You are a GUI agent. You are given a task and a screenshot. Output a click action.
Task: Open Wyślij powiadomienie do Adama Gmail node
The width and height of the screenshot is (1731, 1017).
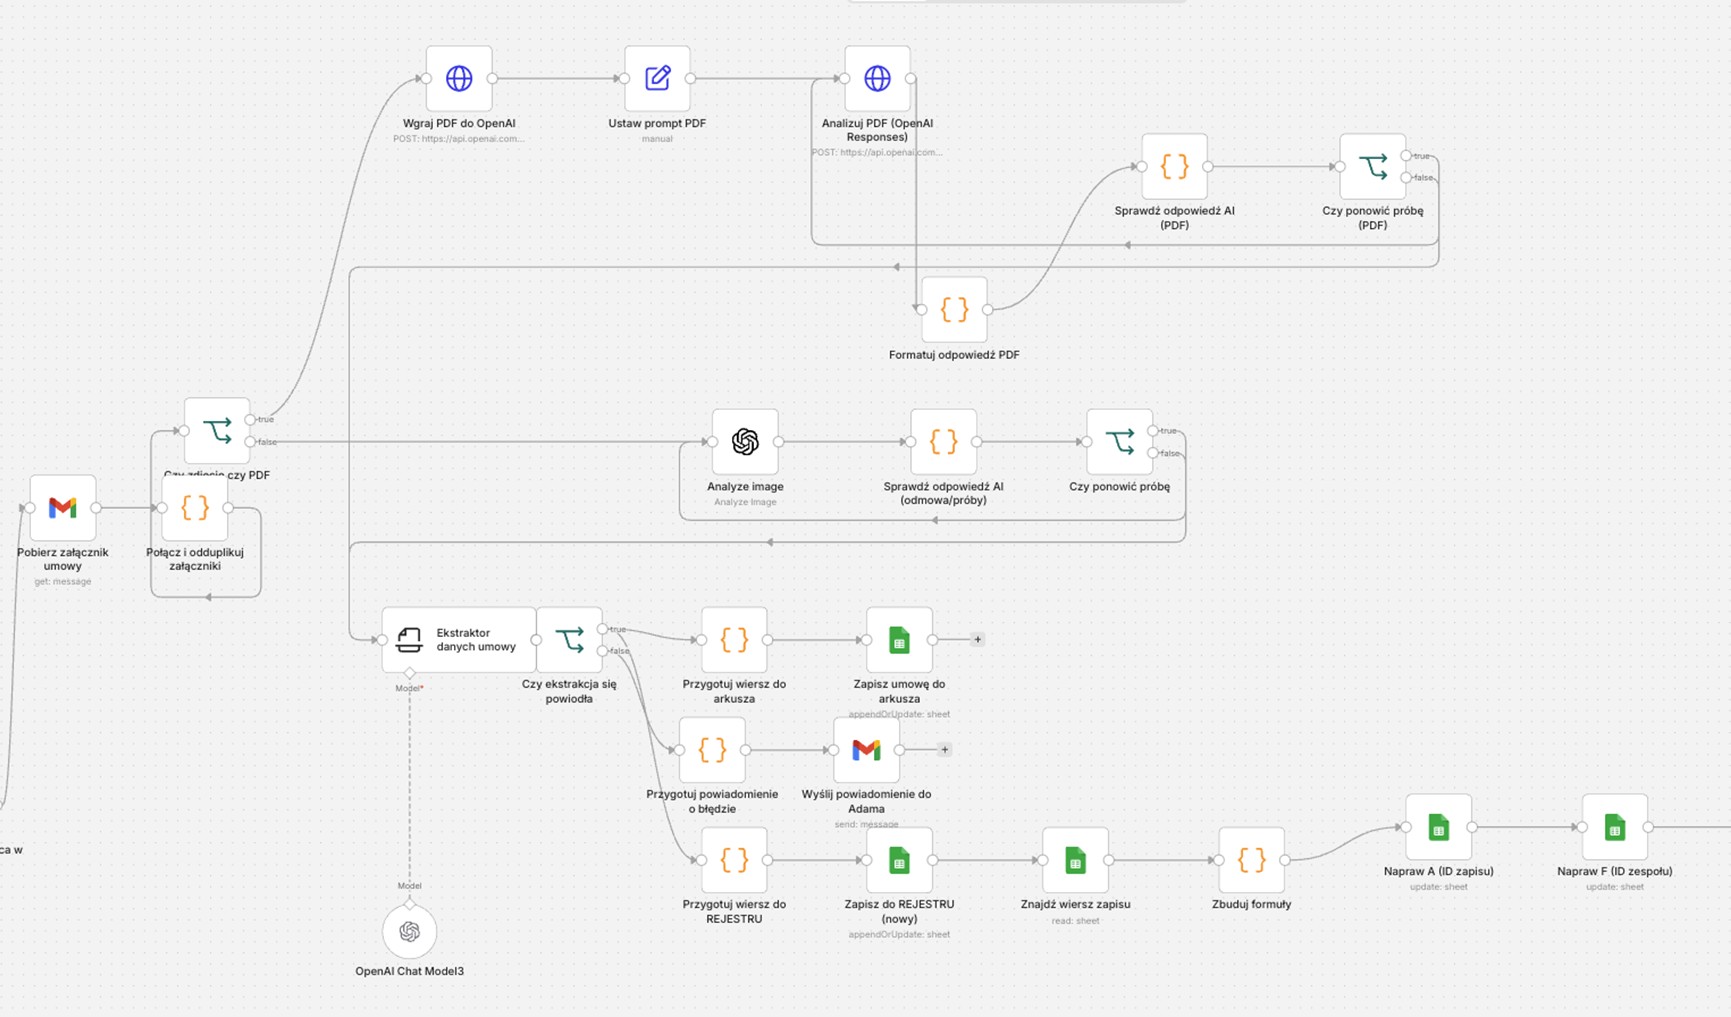tap(866, 750)
